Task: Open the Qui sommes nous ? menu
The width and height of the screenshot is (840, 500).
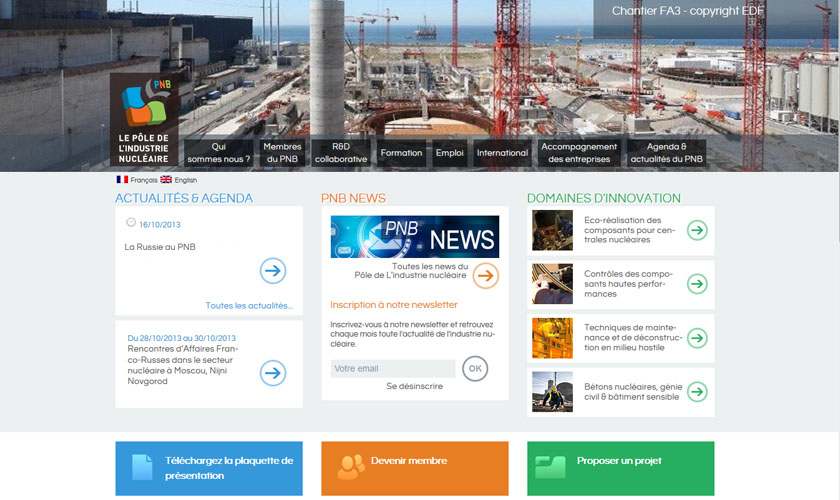Action: pos(218,153)
